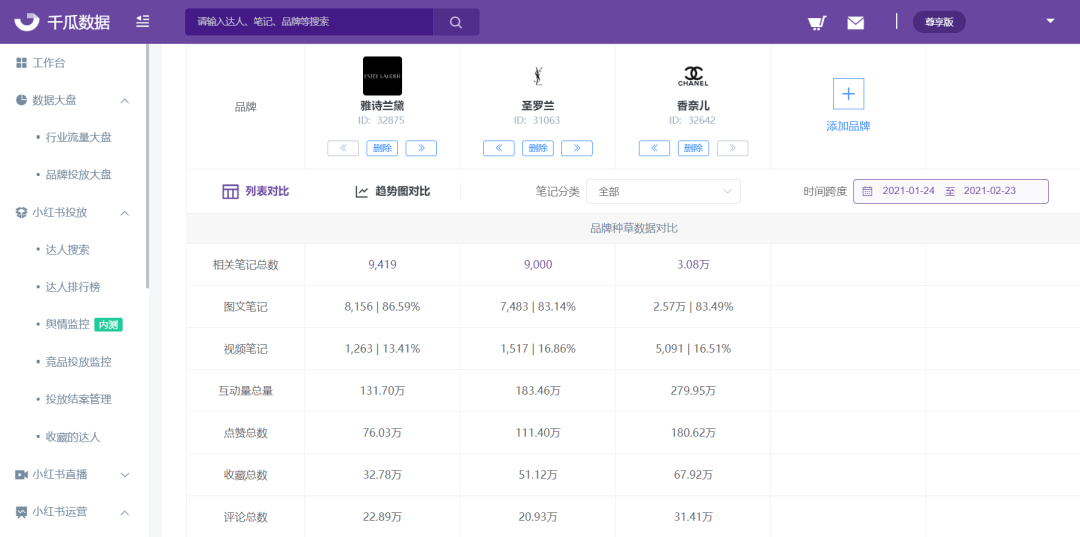This screenshot has width=1080, height=537.
Task: Move 香奈儿 left with the « button
Action: point(654,148)
